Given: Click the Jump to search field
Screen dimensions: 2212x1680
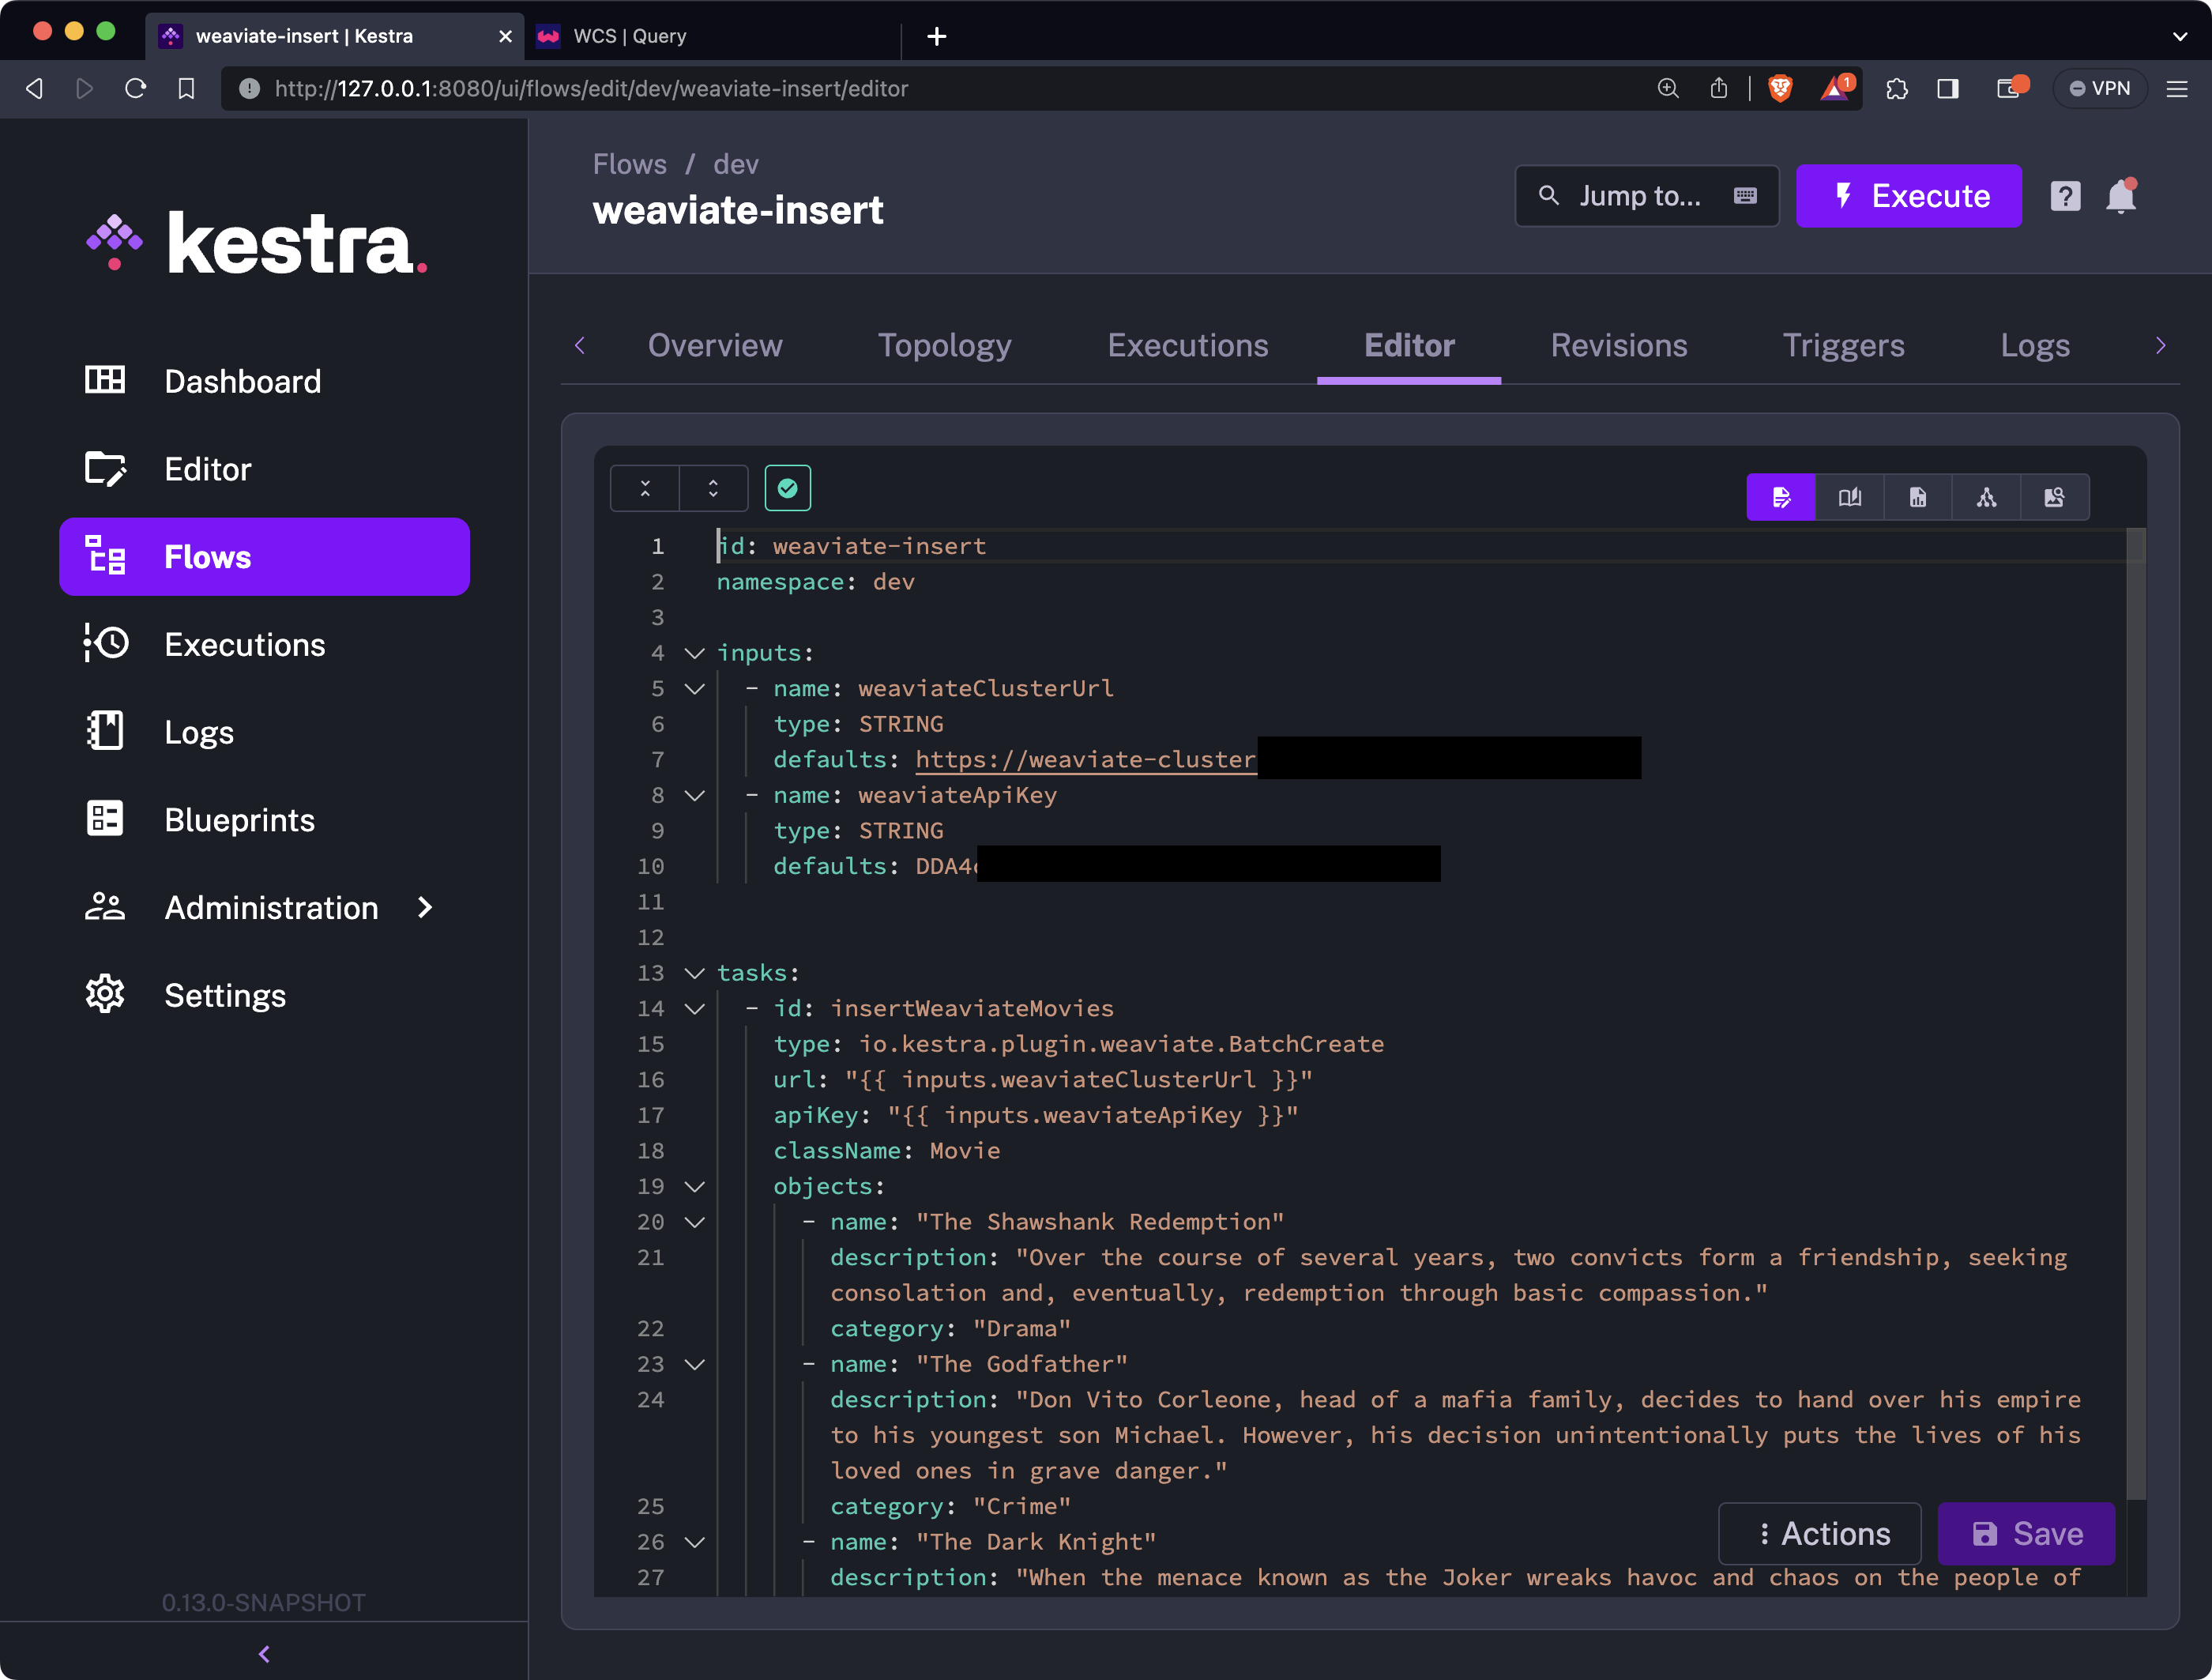Looking at the screenshot, I should 1647,196.
